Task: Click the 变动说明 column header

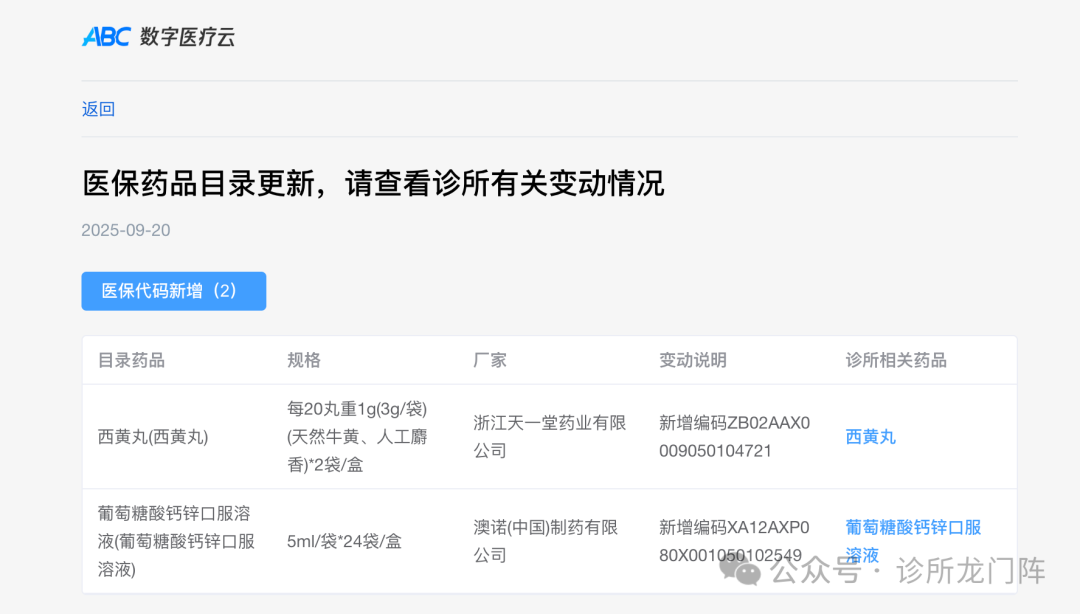Action: tap(692, 360)
